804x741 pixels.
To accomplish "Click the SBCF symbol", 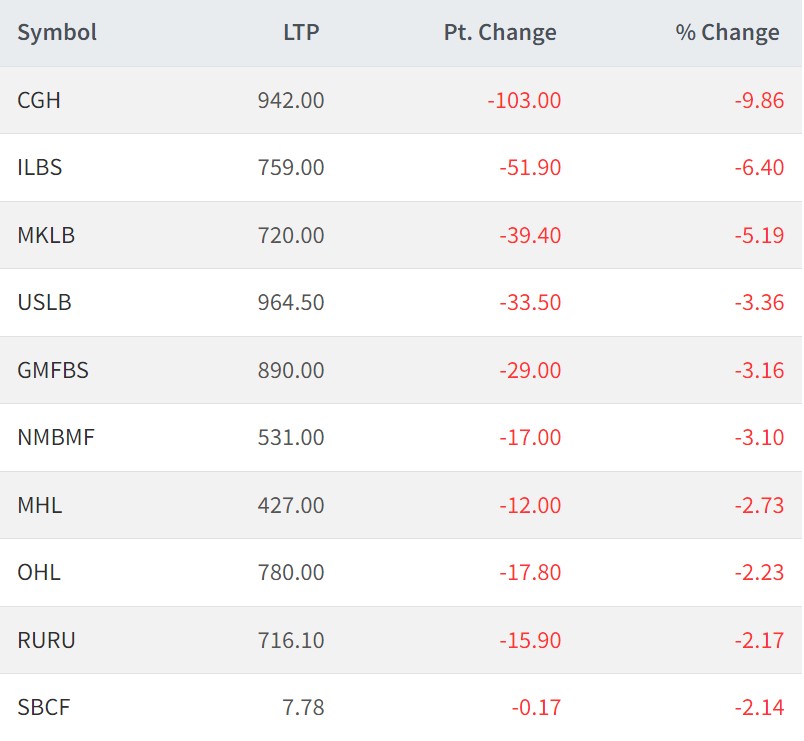I will (44, 707).
